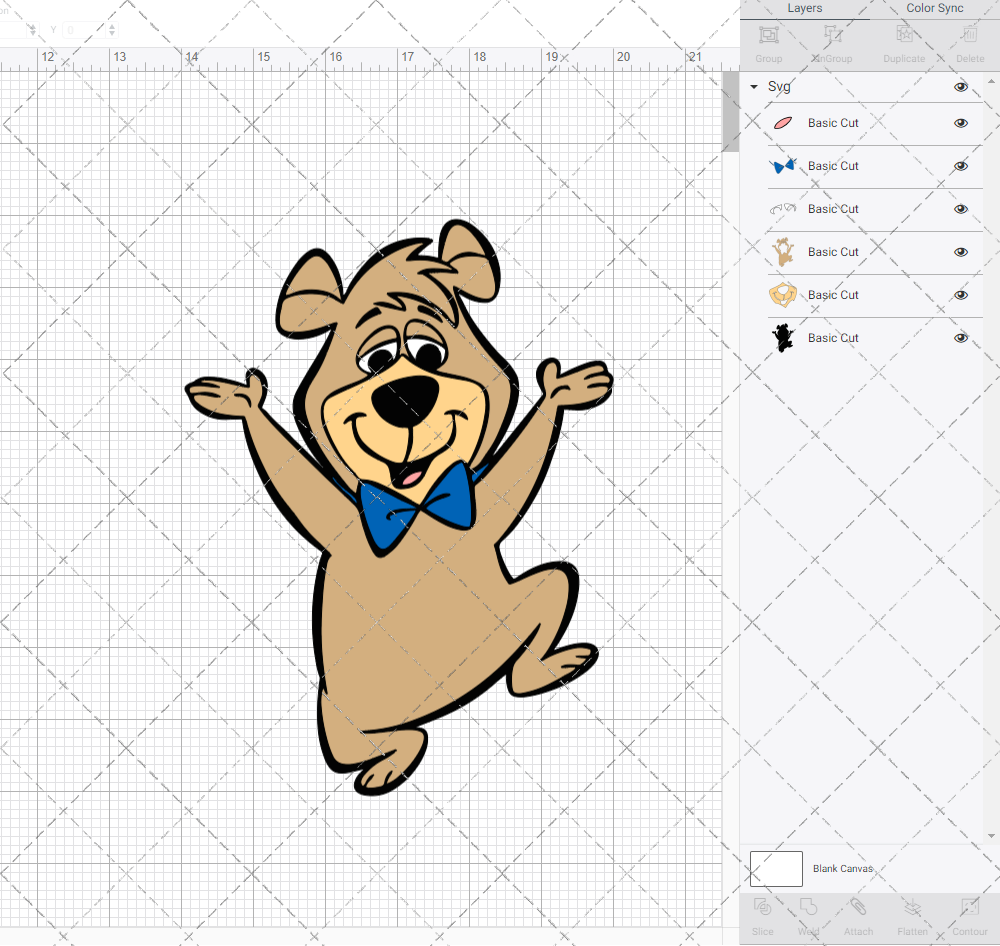Toggle visibility of the entire Svg group
1000x946 pixels.
961,87
